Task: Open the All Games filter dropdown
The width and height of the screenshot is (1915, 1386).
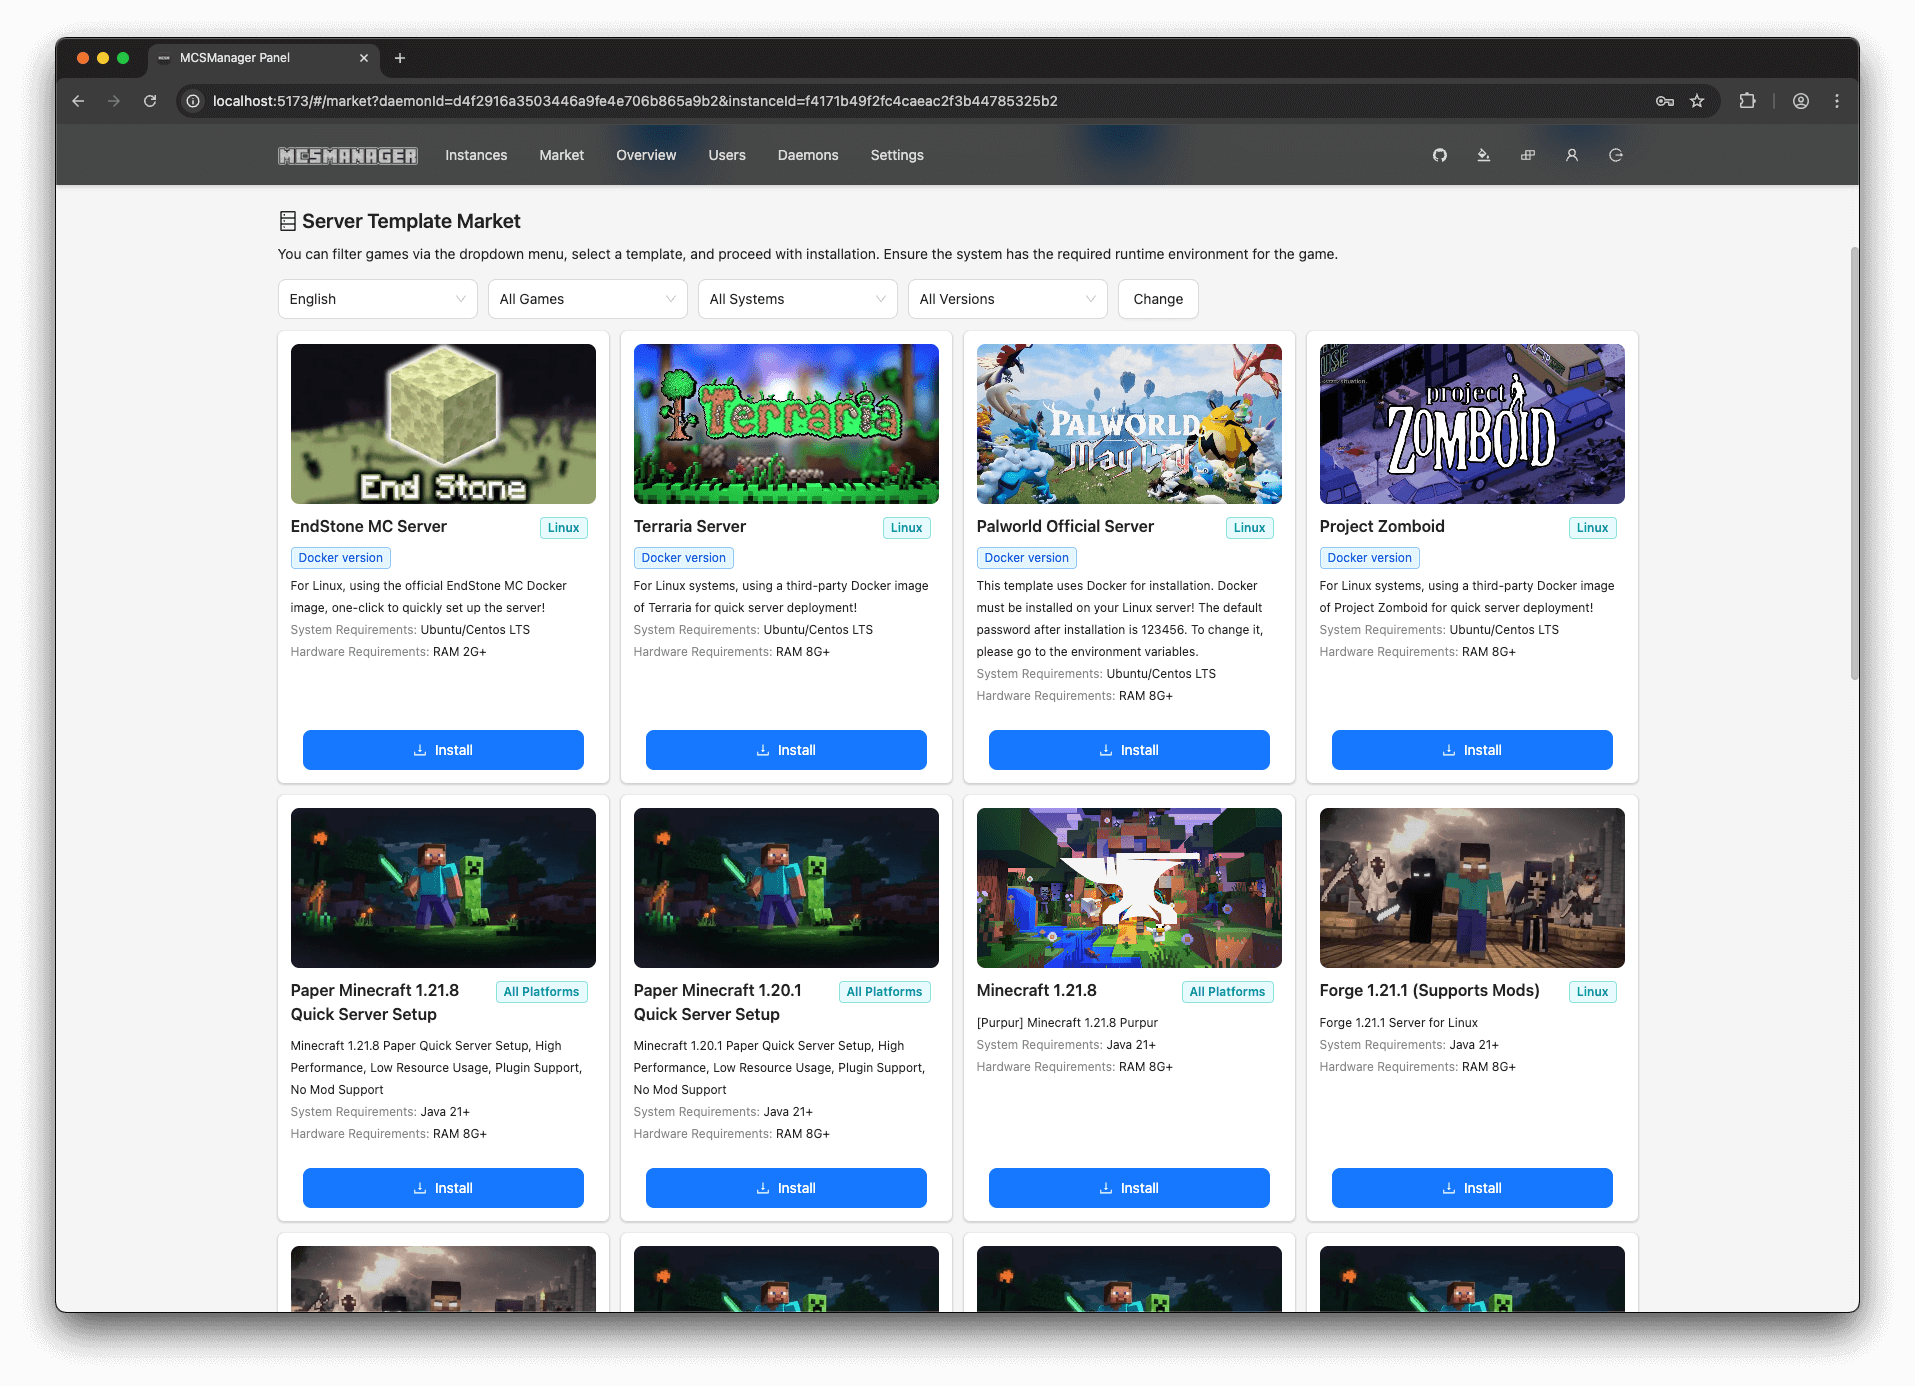Action: click(x=587, y=299)
